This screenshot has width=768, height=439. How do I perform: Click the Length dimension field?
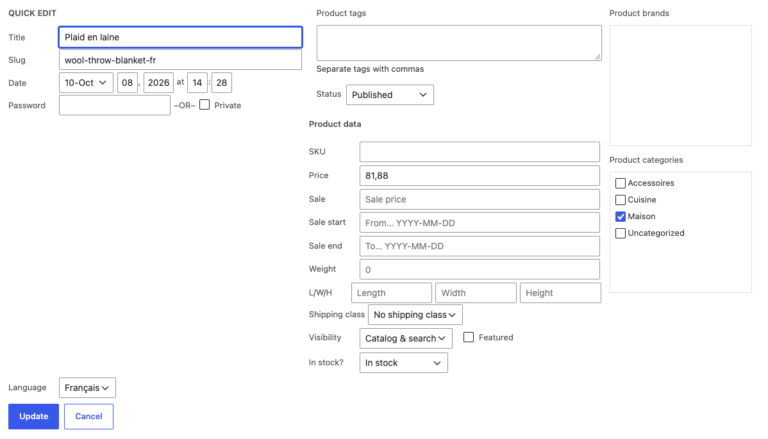(x=391, y=293)
